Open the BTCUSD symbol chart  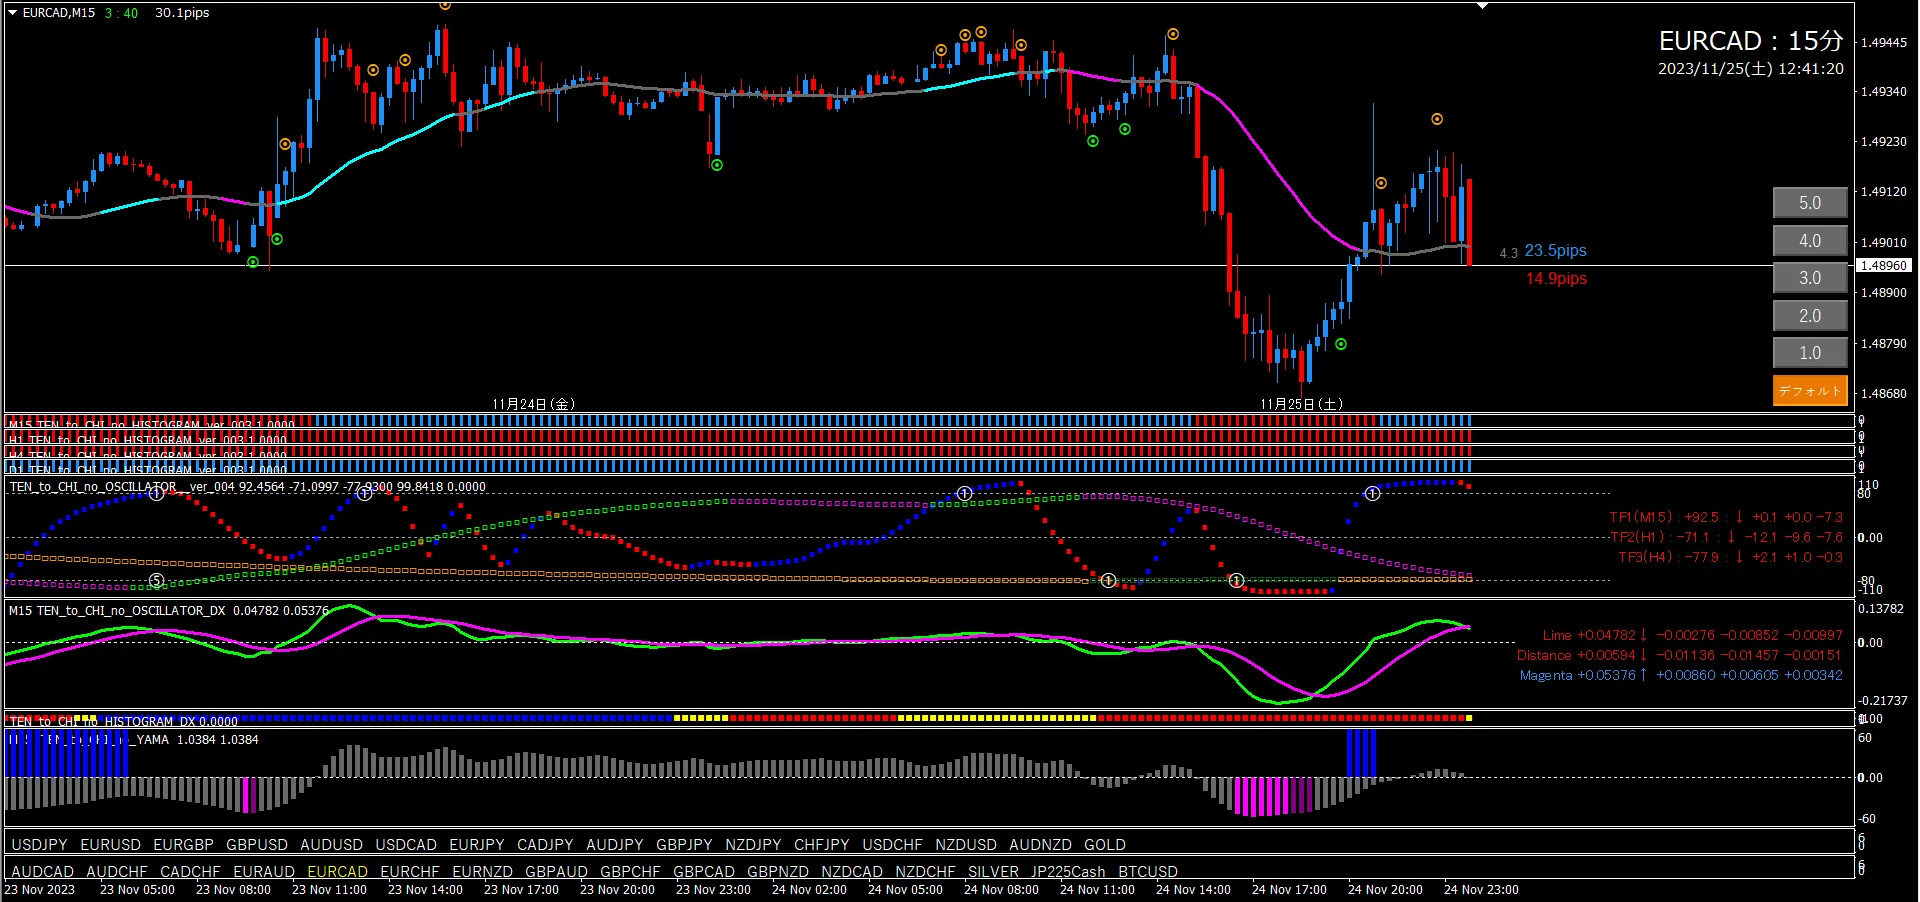tap(1148, 872)
